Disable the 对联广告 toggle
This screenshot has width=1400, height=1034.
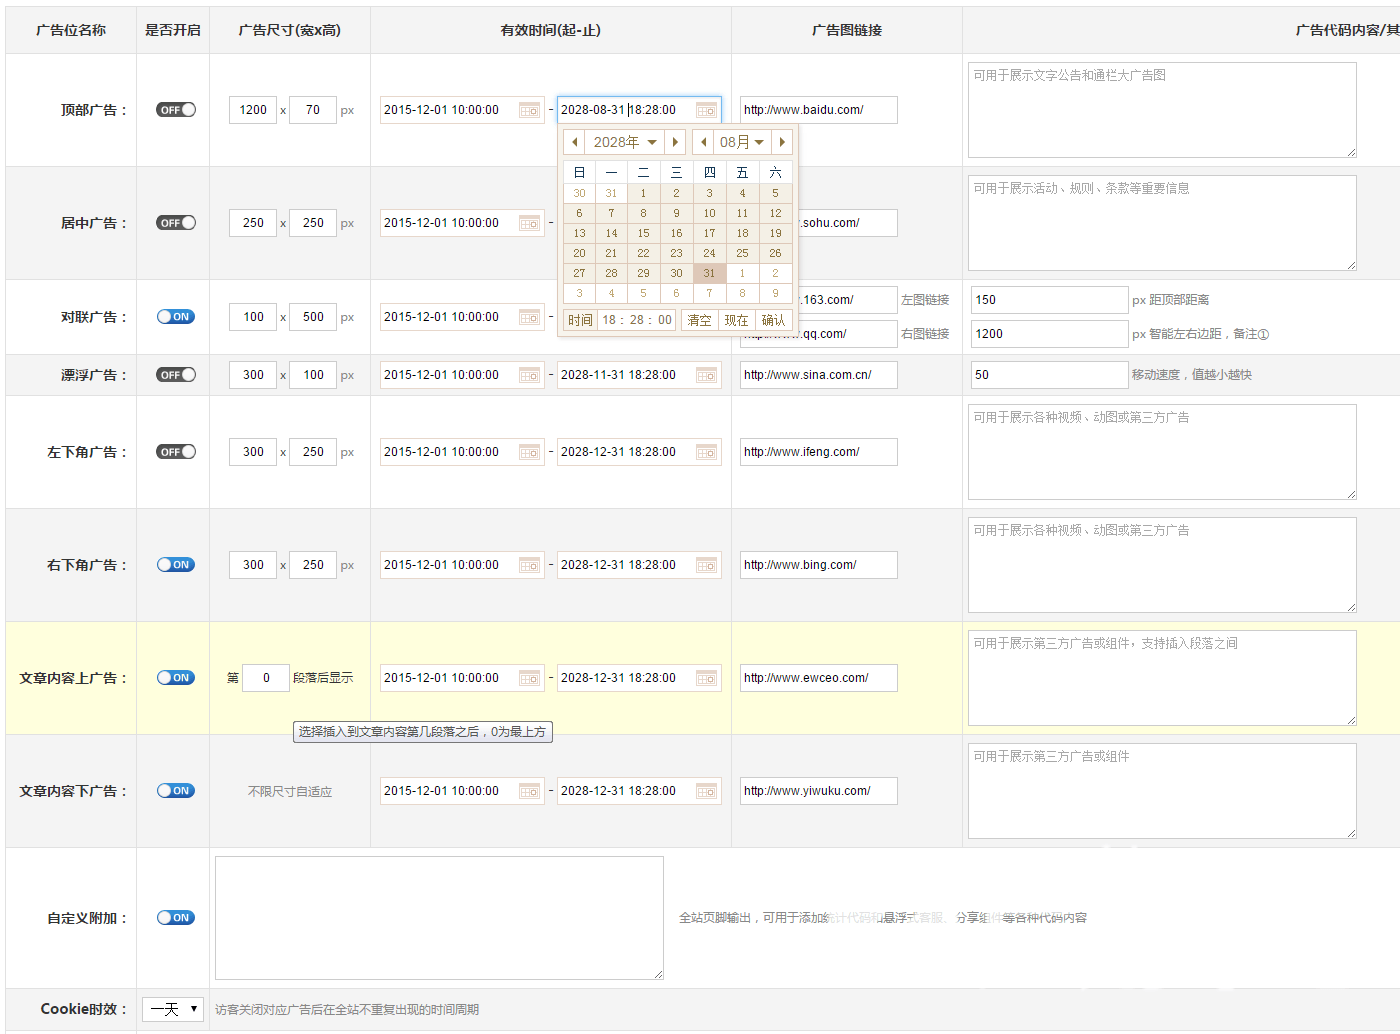pyautogui.click(x=176, y=317)
